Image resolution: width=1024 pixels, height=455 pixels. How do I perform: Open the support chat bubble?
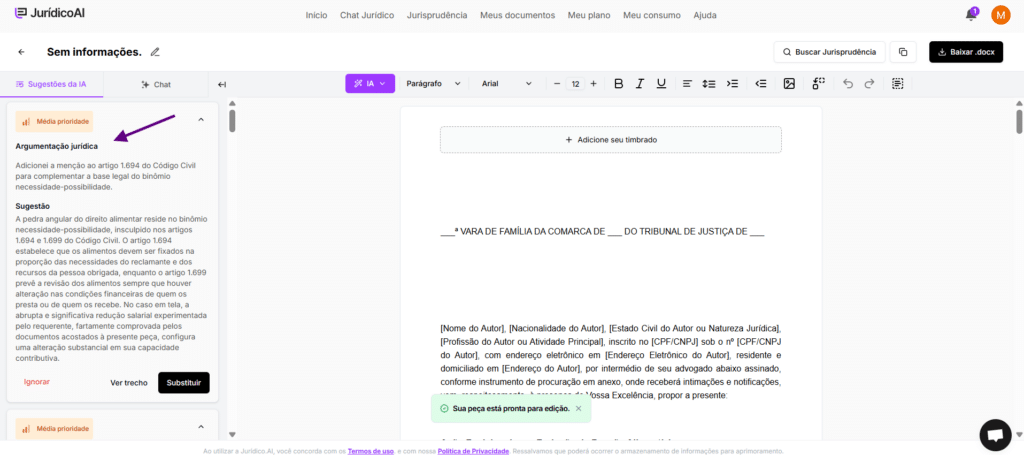click(995, 435)
